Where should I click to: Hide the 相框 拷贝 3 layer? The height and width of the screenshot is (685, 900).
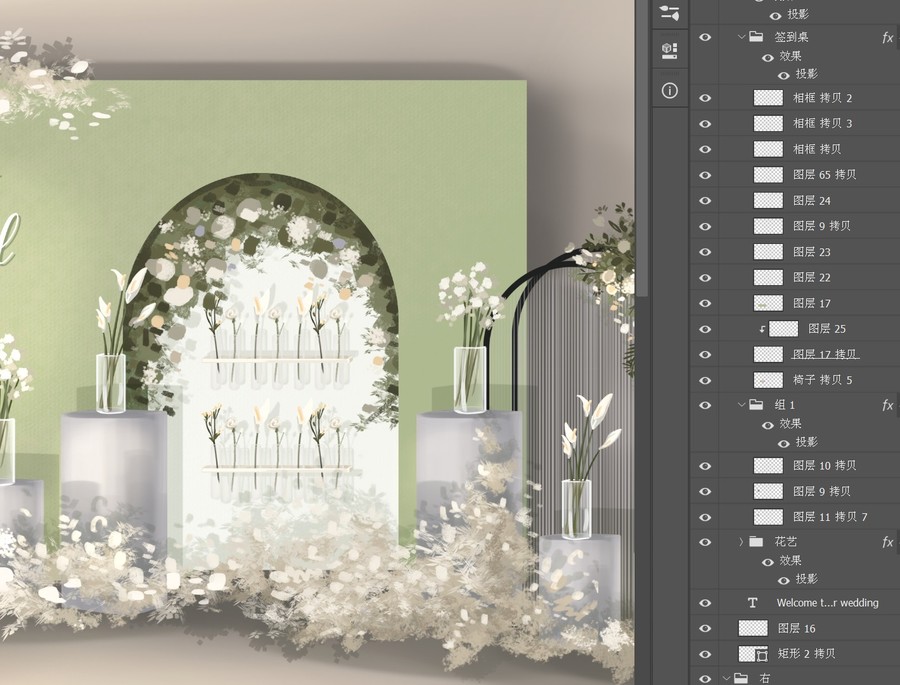point(705,124)
